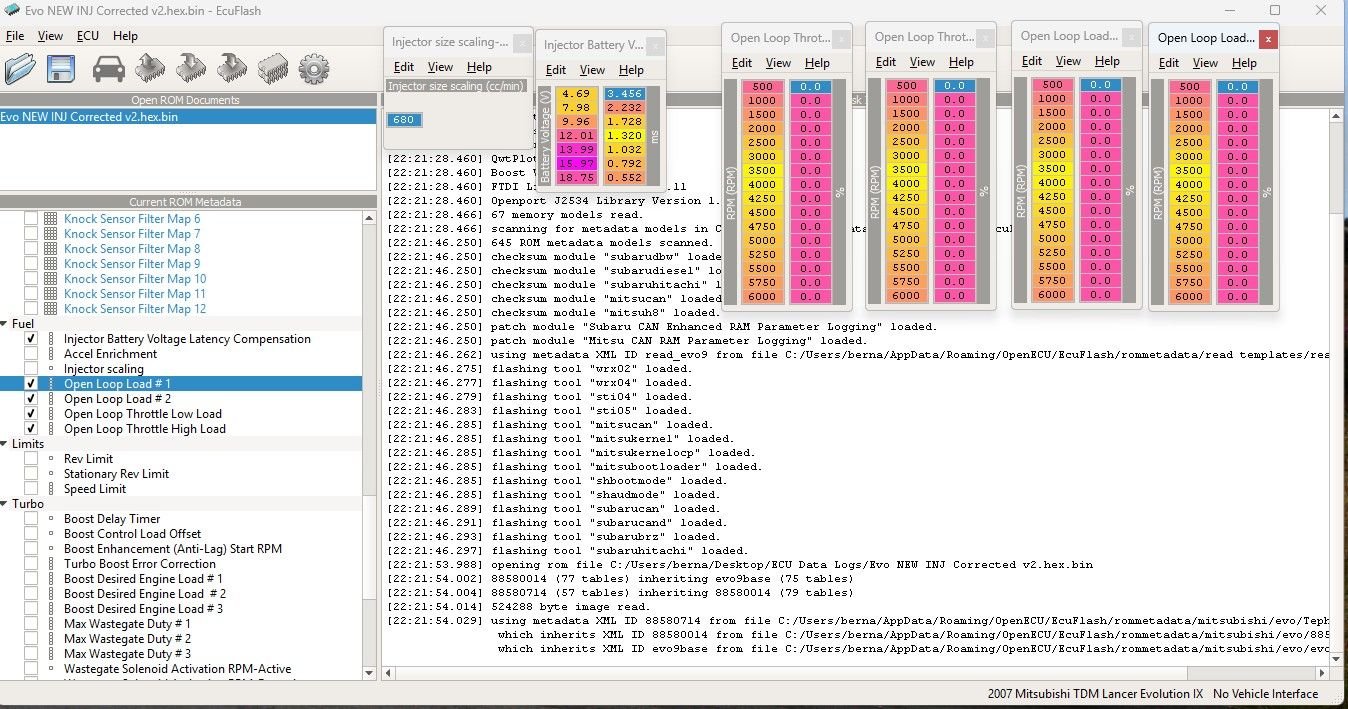Uncheck the Open Loop Load # 1 checkbox

coord(31,384)
